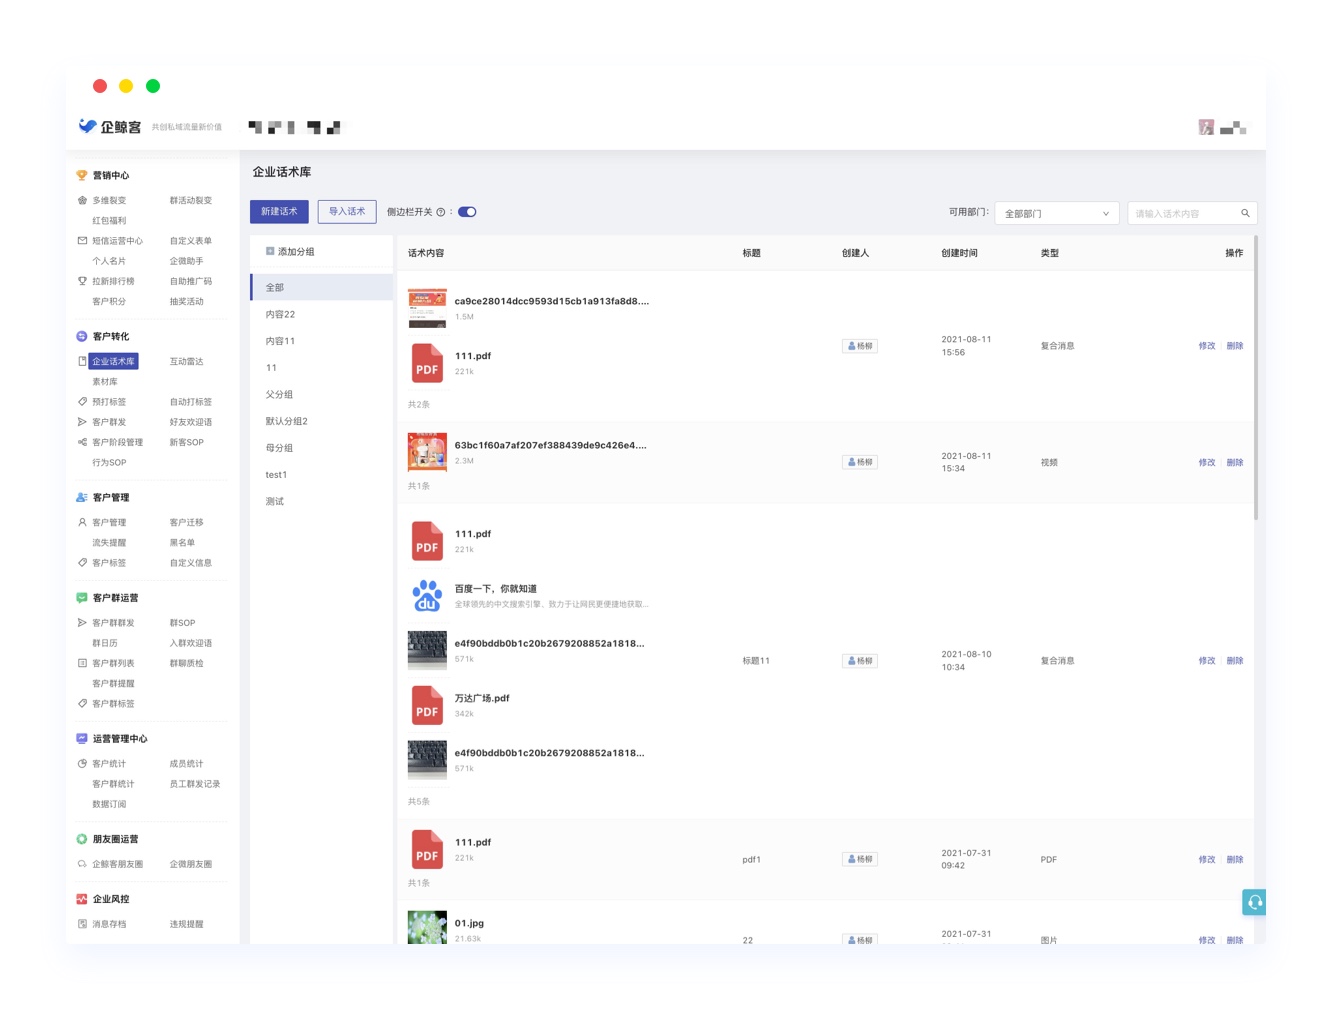The width and height of the screenshot is (1332, 1010).
Task: Select the 内容22 group
Action: pos(280,314)
